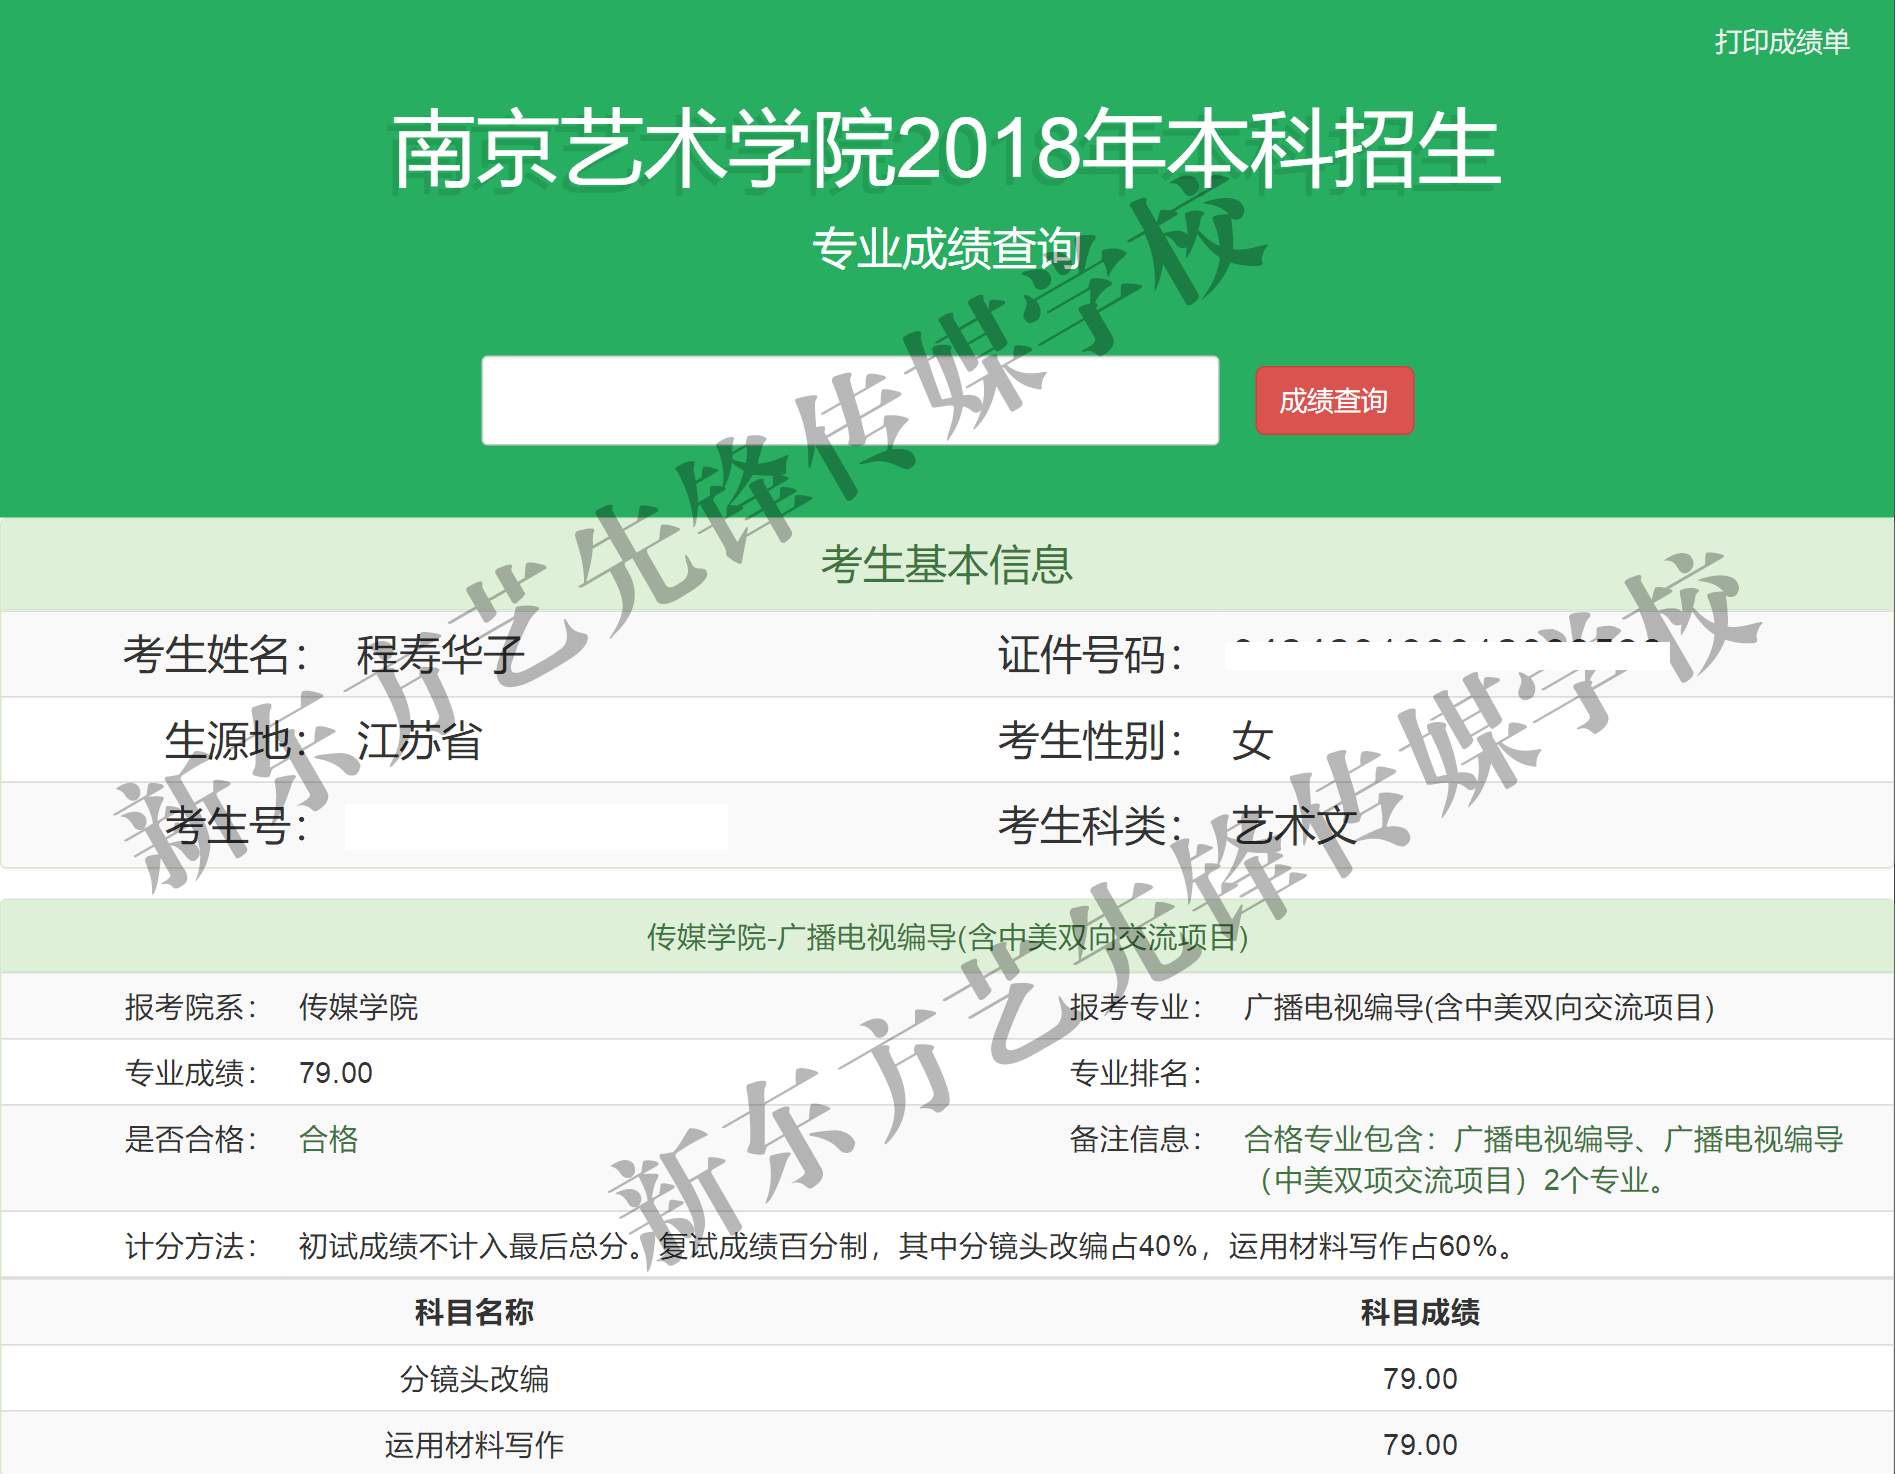Select the 报考院系 value 传媒学院

coord(359,1007)
